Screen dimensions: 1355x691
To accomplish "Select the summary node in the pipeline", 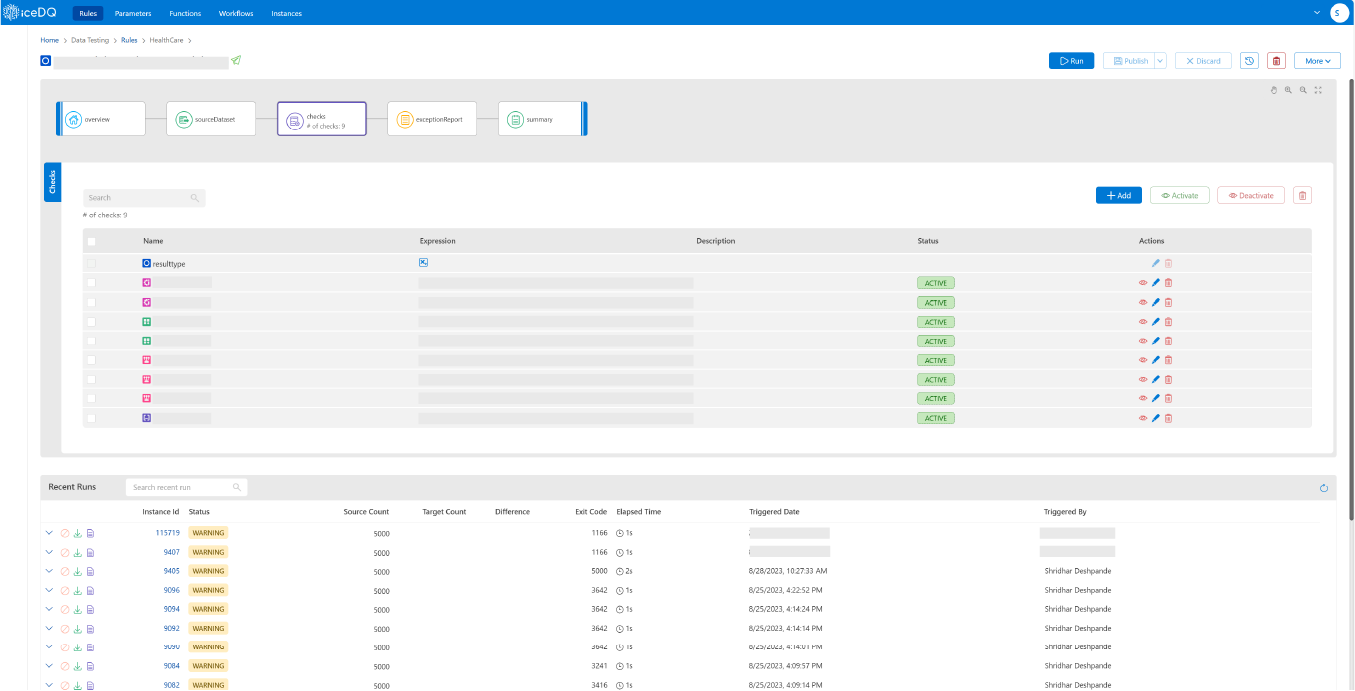I will [x=542, y=118].
